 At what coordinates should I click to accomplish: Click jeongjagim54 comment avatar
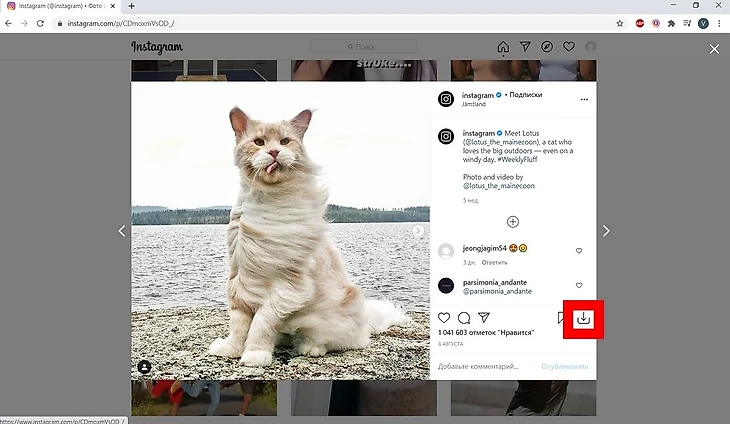446,251
